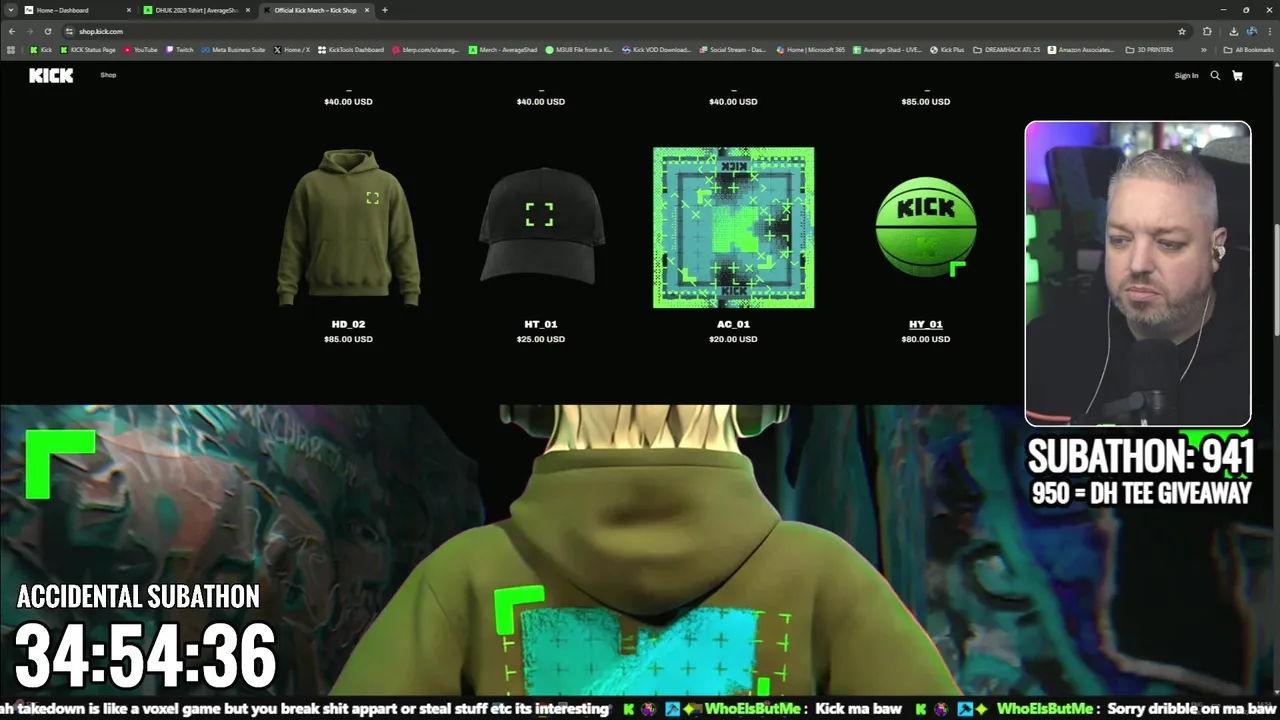The image size is (1280, 720).
Task: Open the Twitch bookmark
Action: coord(180,49)
